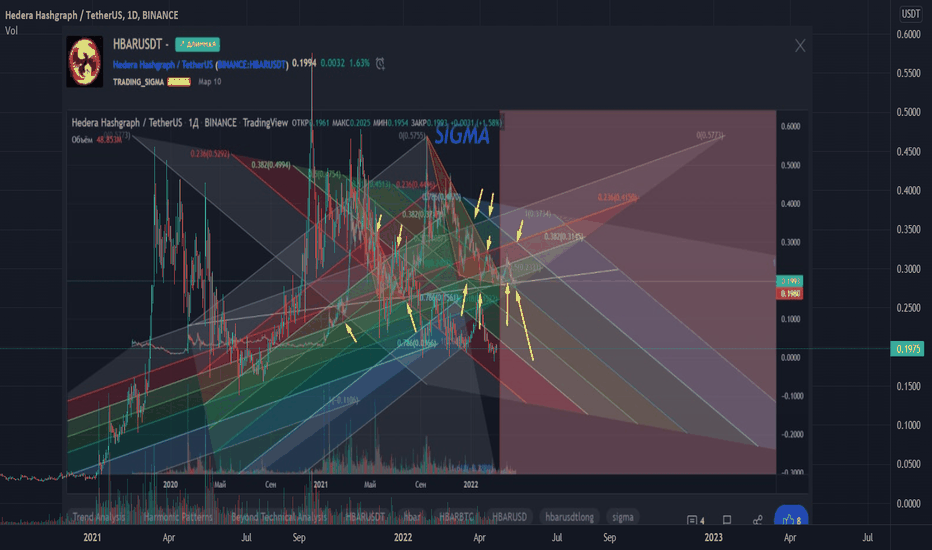Click the HBARUSDT idea title
Viewport: 932px width, 550px height.
(x=137, y=44)
